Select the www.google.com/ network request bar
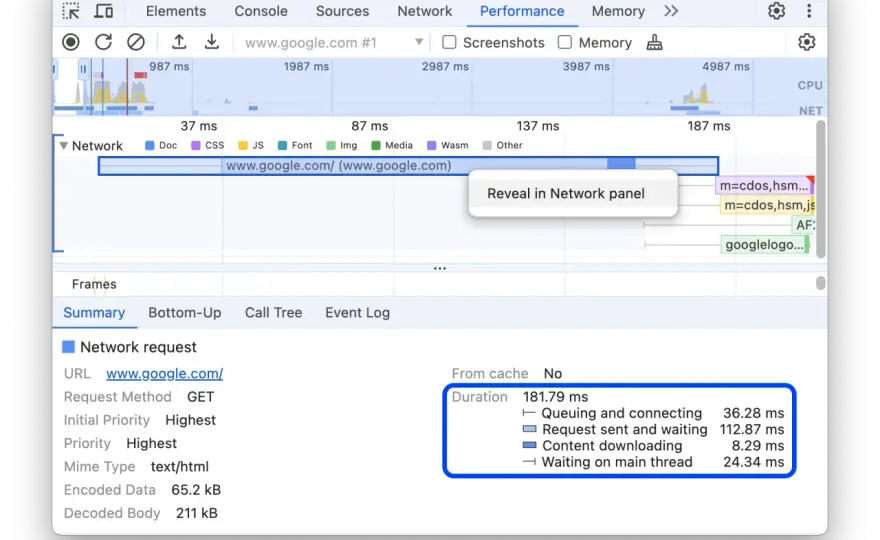The image size is (880, 540). 408,166
